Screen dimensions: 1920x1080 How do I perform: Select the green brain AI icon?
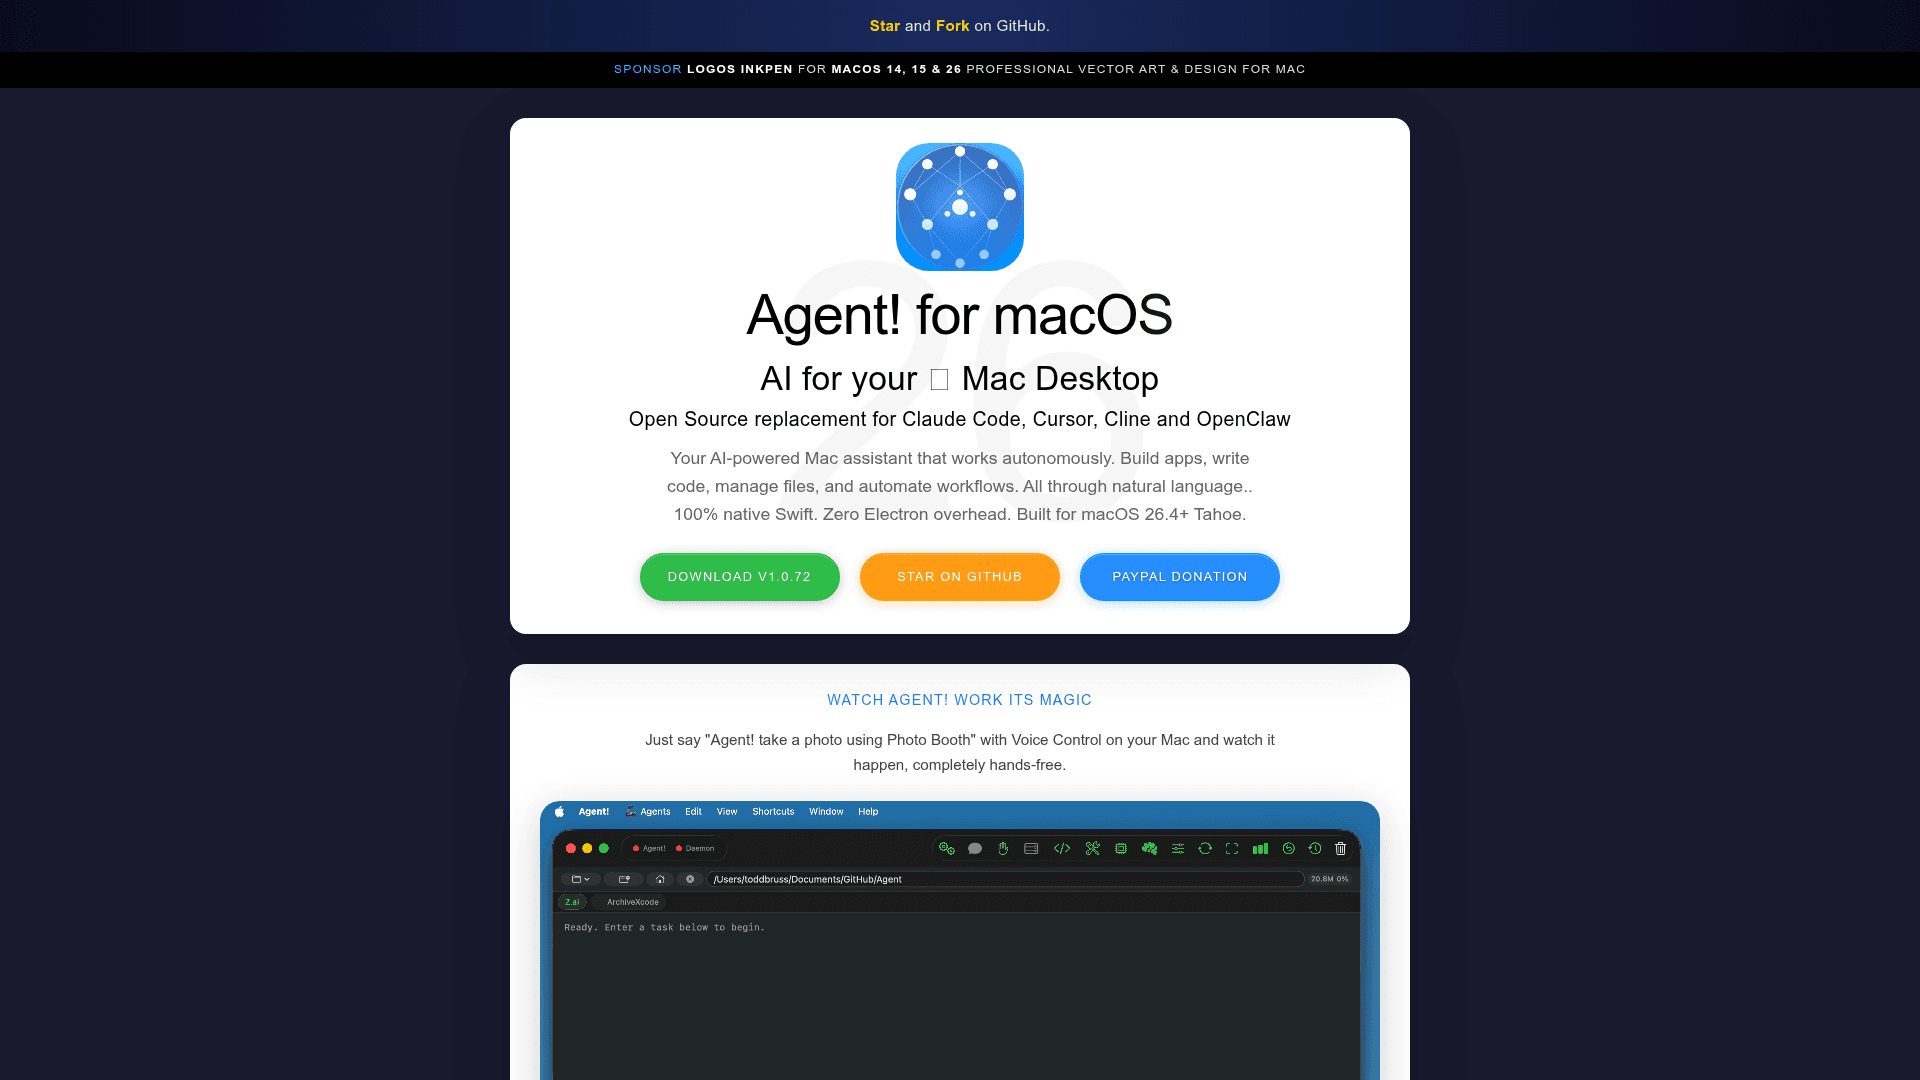click(1149, 848)
